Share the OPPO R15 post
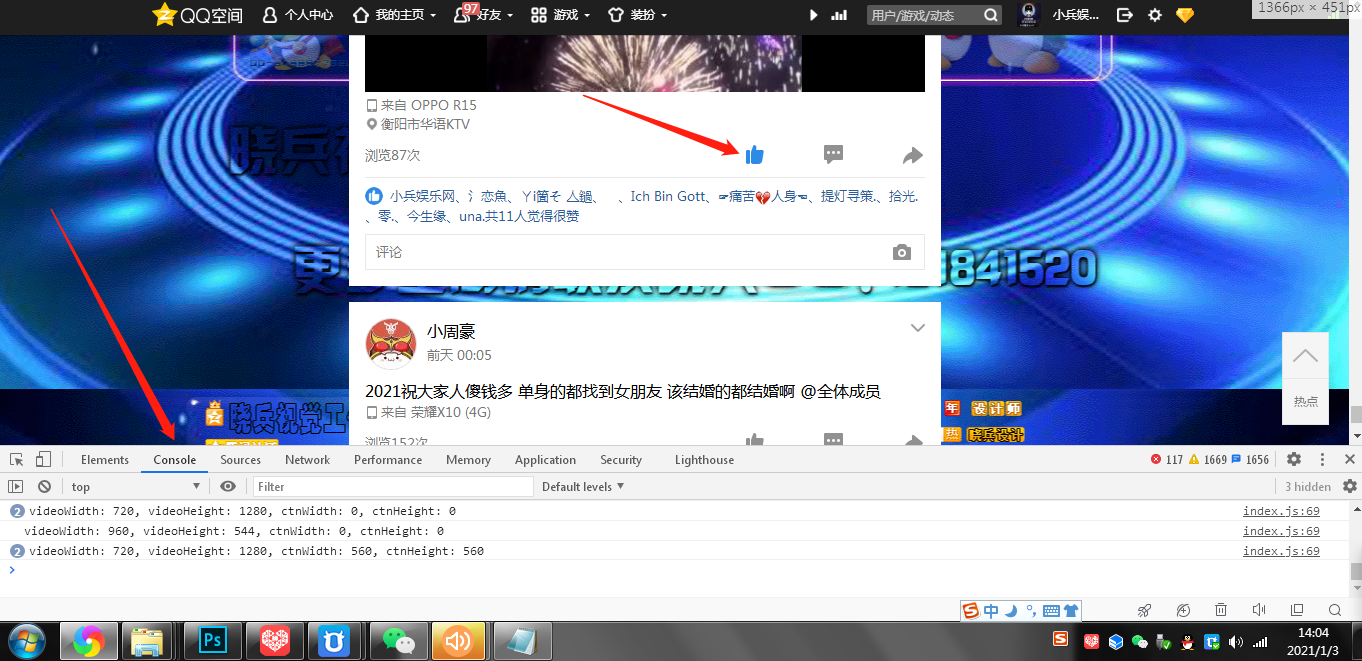Image resolution: width=1362 pixels, height=661 pixels. point(912,155)
